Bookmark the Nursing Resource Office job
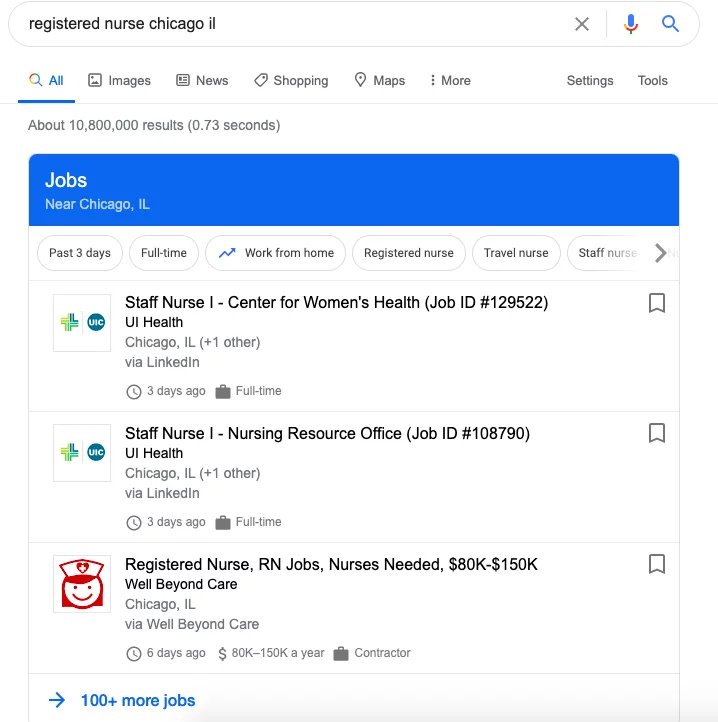718x722 pixels. click(x=657, y=433)
